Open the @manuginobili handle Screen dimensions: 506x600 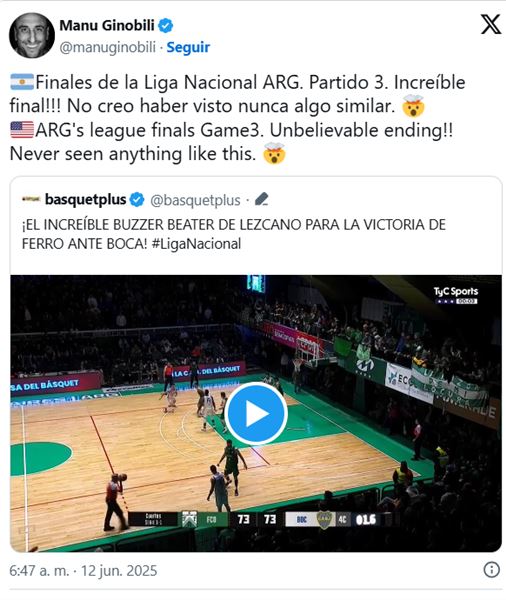click(108, 47)
